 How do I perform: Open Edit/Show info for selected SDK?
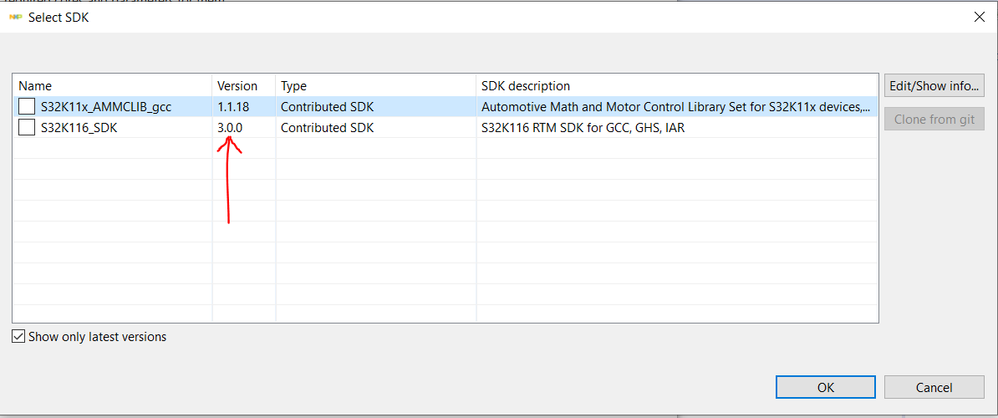934,86
